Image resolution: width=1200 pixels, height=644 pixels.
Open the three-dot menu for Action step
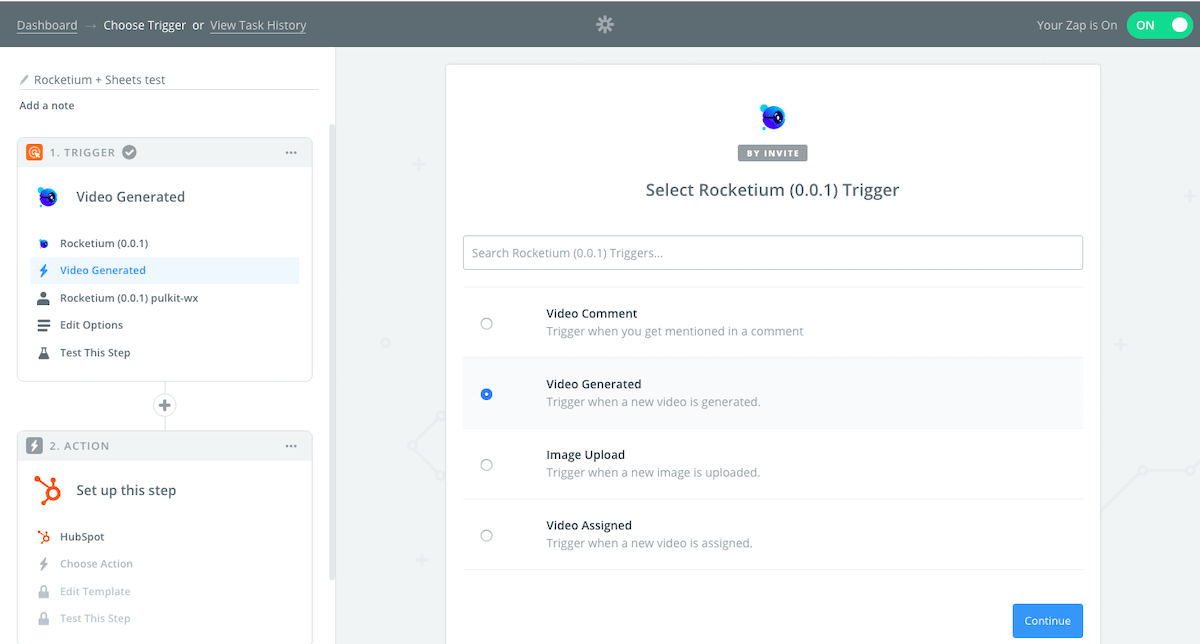291,446
